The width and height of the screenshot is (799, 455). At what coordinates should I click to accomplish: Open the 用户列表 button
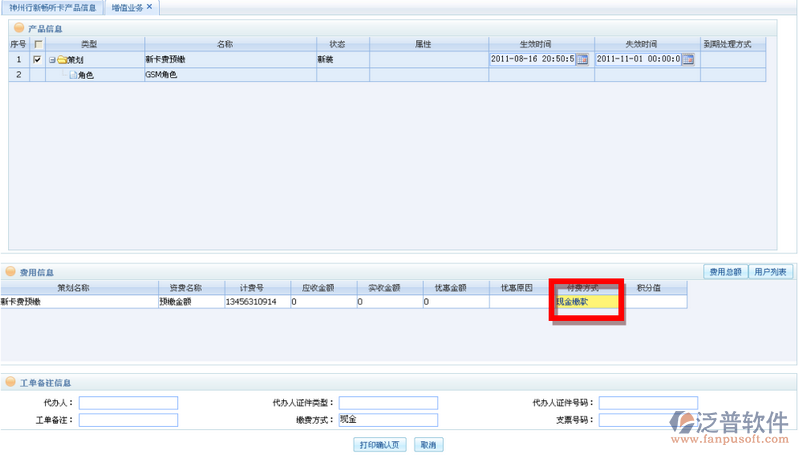(770, 271)
